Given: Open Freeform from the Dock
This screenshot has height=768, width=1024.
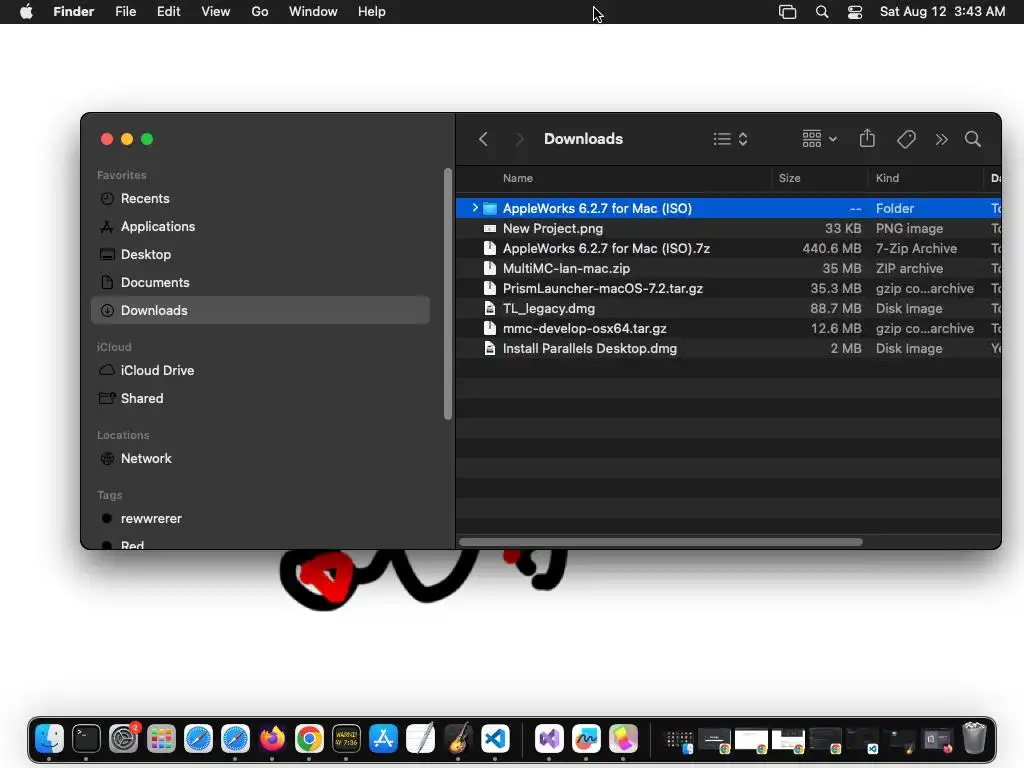Looking at the screenshot, I should click(586, 739).
